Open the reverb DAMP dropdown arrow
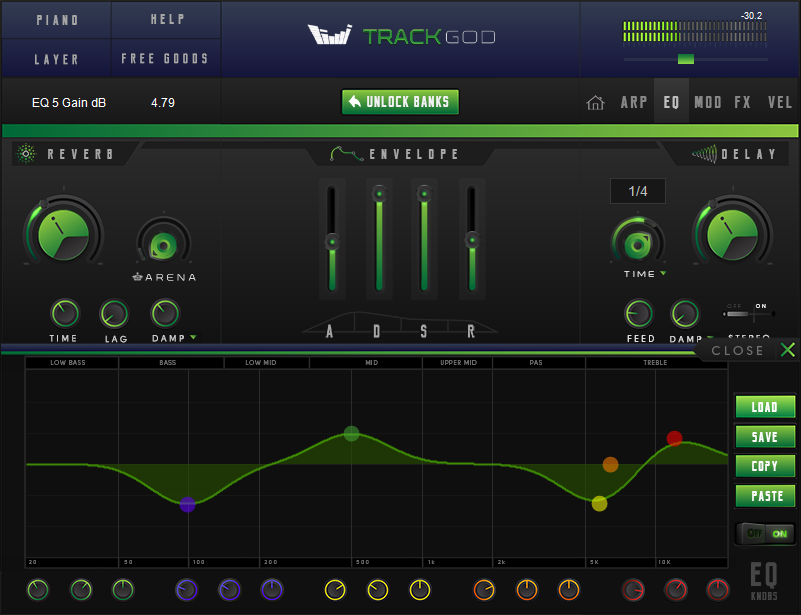Image resolution: width=801 pixels, height=615 pixels. 193,337
